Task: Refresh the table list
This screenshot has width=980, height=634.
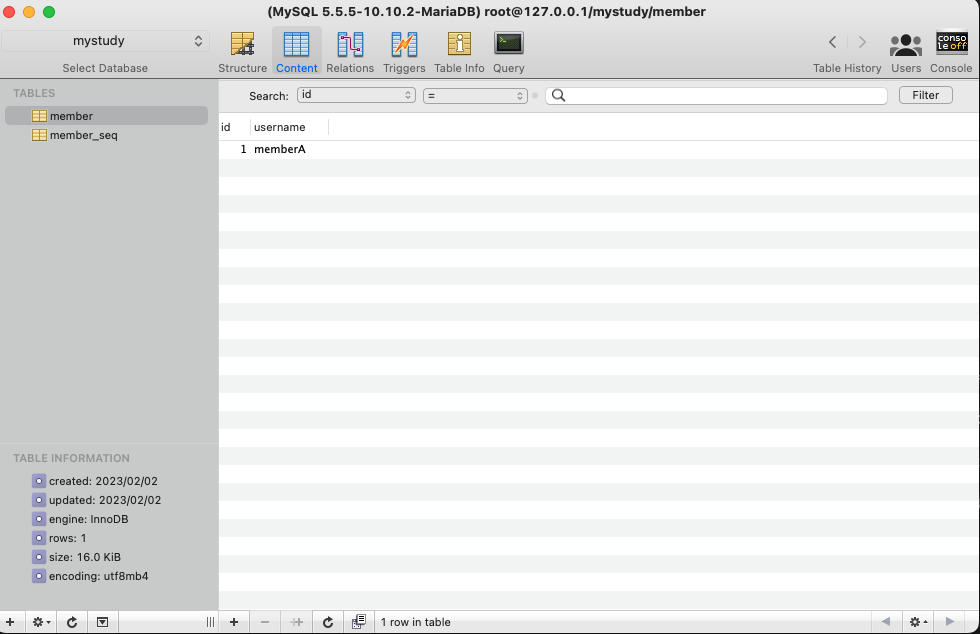Action: point(72,622)
